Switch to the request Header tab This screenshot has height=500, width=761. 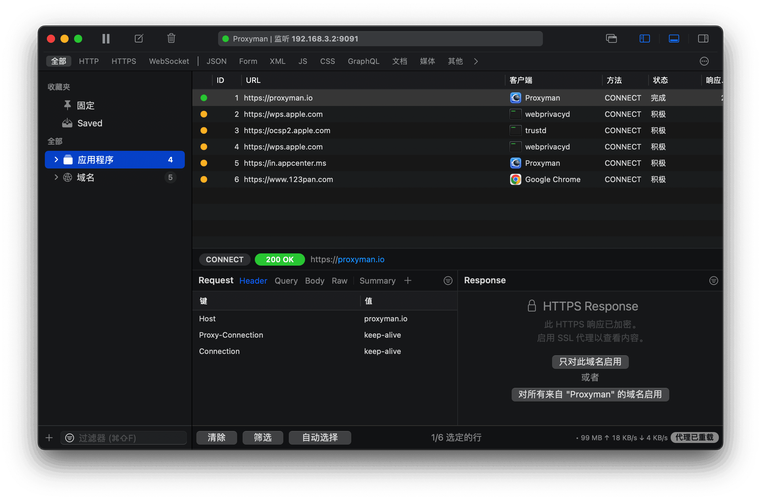coord(253,281)
